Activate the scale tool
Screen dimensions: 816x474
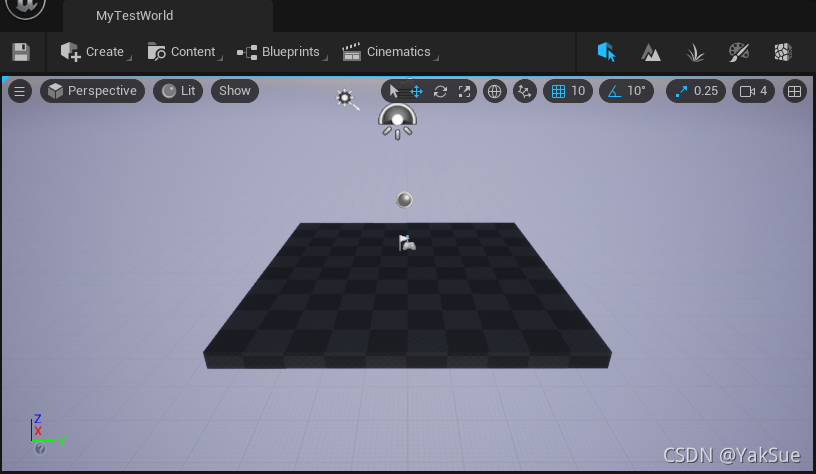(464, 92)
